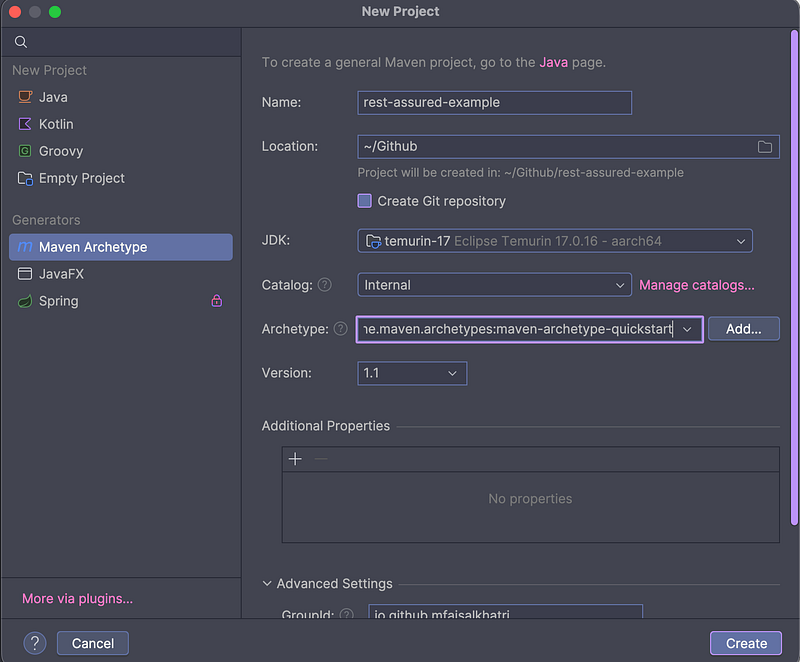Click the Empty Project folder icon
This screenshot has width=800, height=662.
[x=25, y=179]
